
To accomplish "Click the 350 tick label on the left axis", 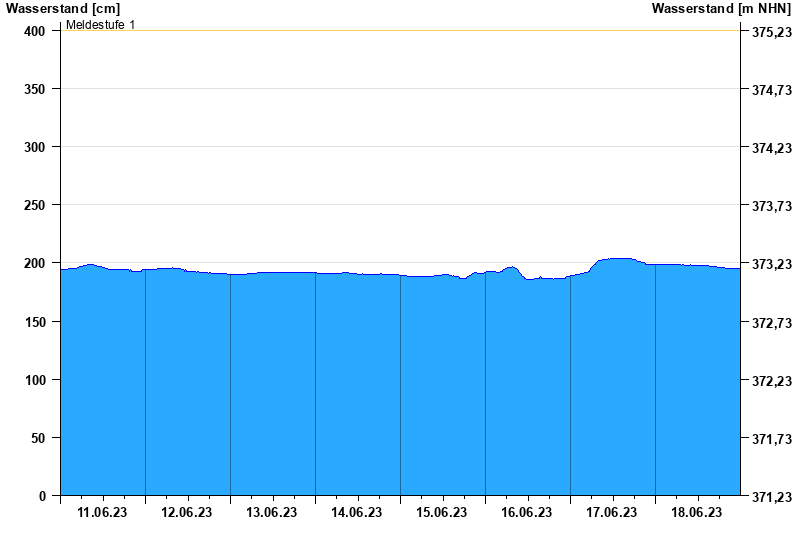I will [36, 89].
